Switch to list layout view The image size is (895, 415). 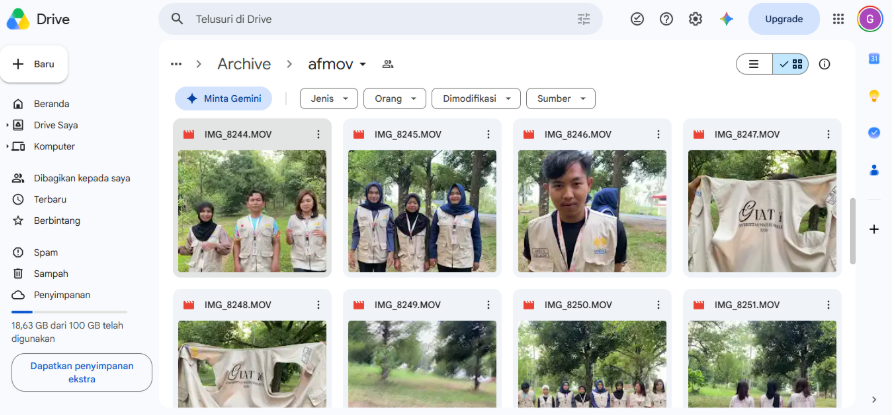[754, 64]
